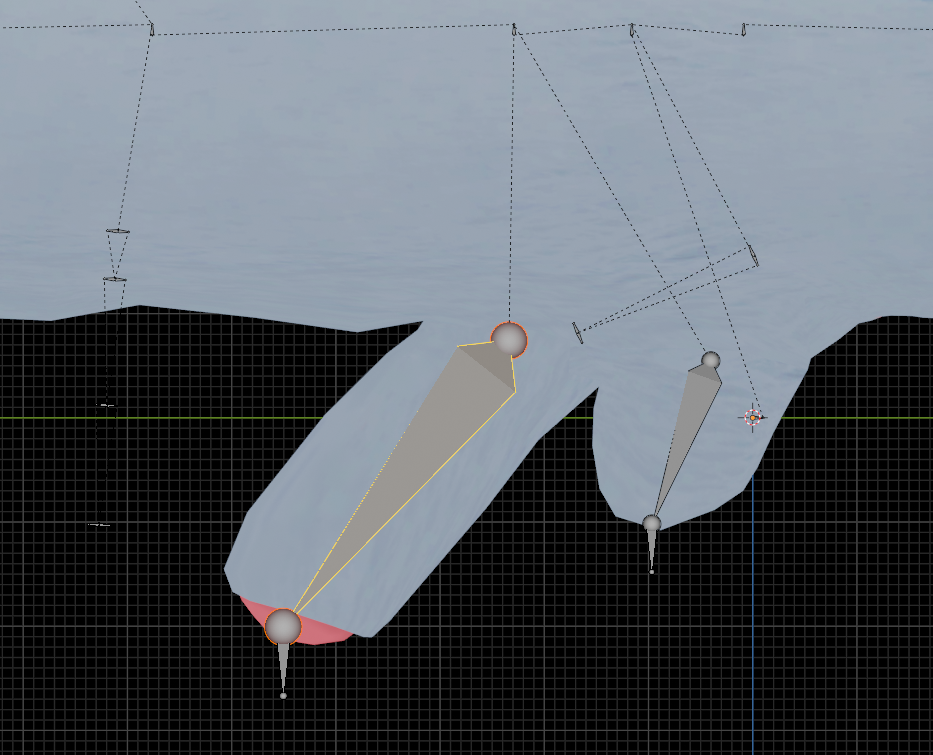Click the bottom joint sphere of the right thin bone

652,524
